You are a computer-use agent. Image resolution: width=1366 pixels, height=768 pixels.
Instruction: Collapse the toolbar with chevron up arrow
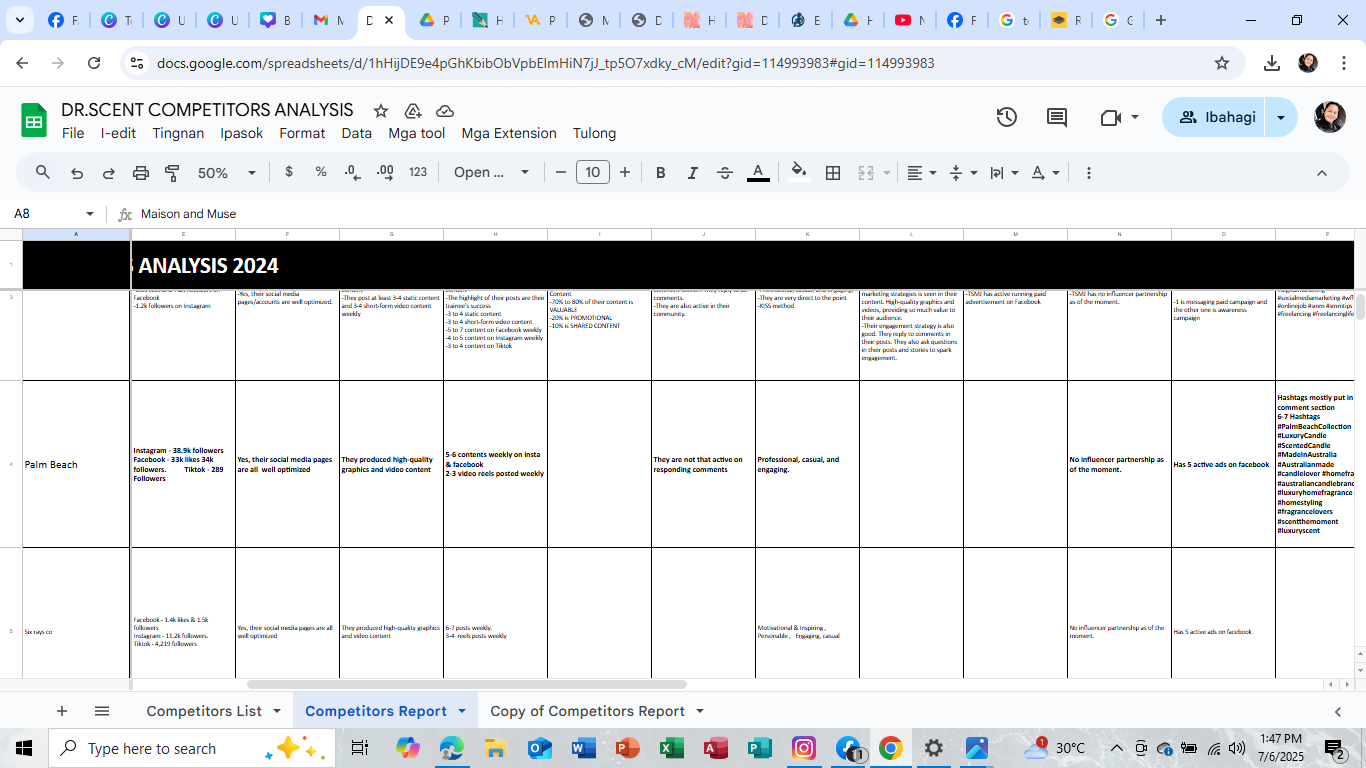[1322, 172]
